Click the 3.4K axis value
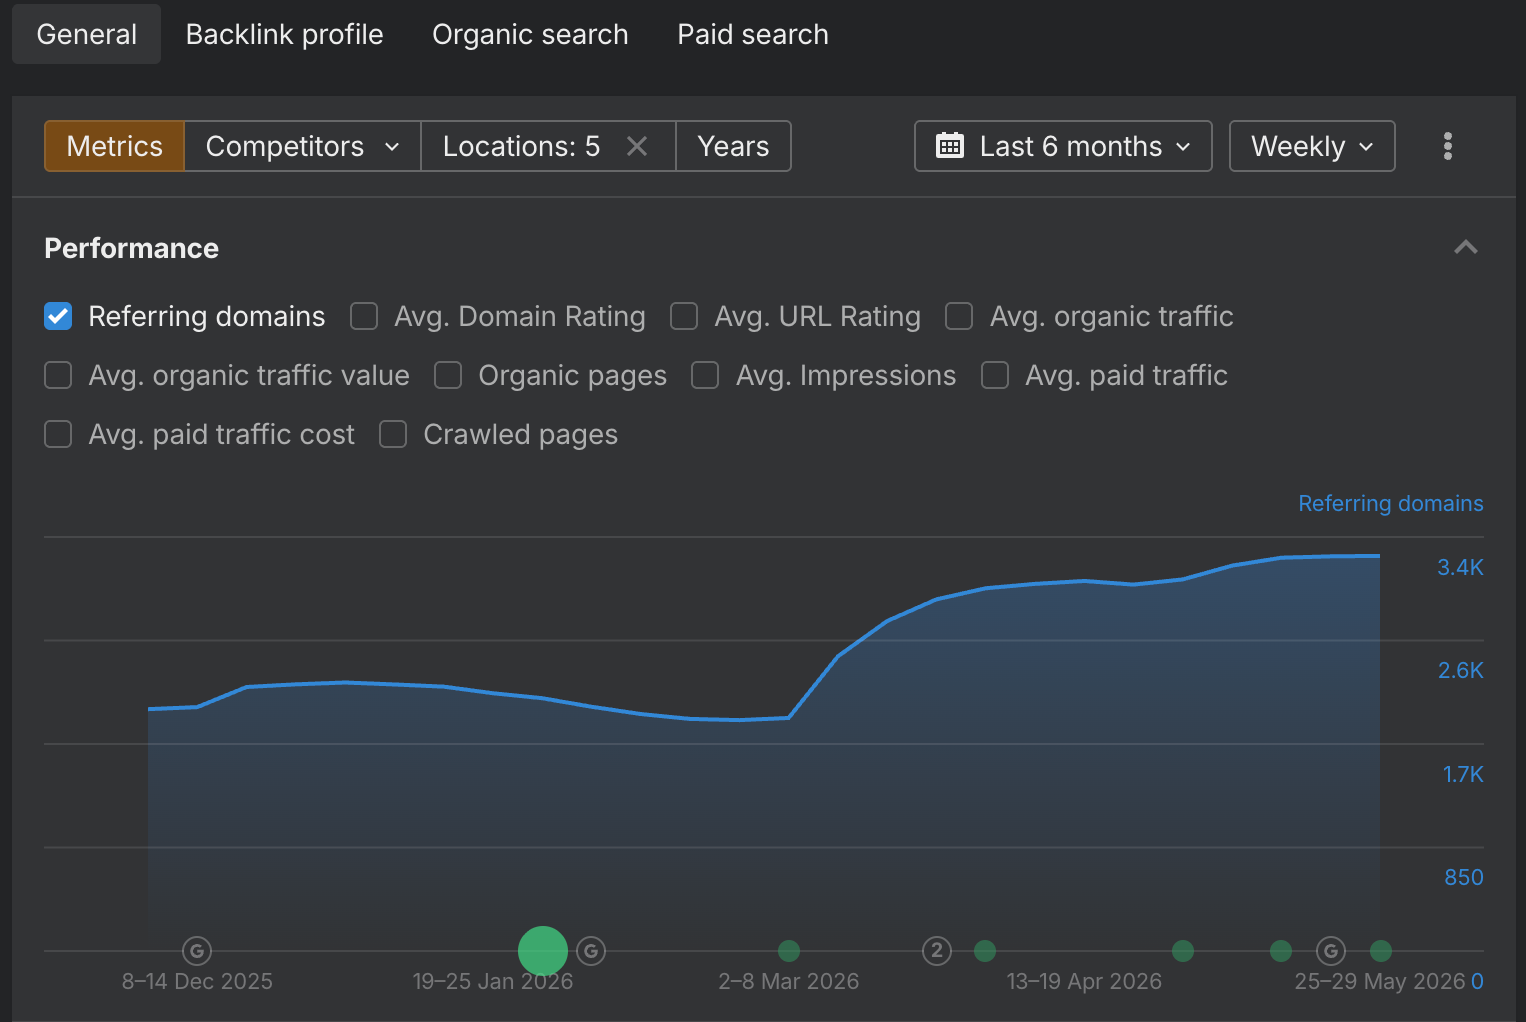Image resolution: width=1526 pixels, height=1022 pixels. point(1460,567)
